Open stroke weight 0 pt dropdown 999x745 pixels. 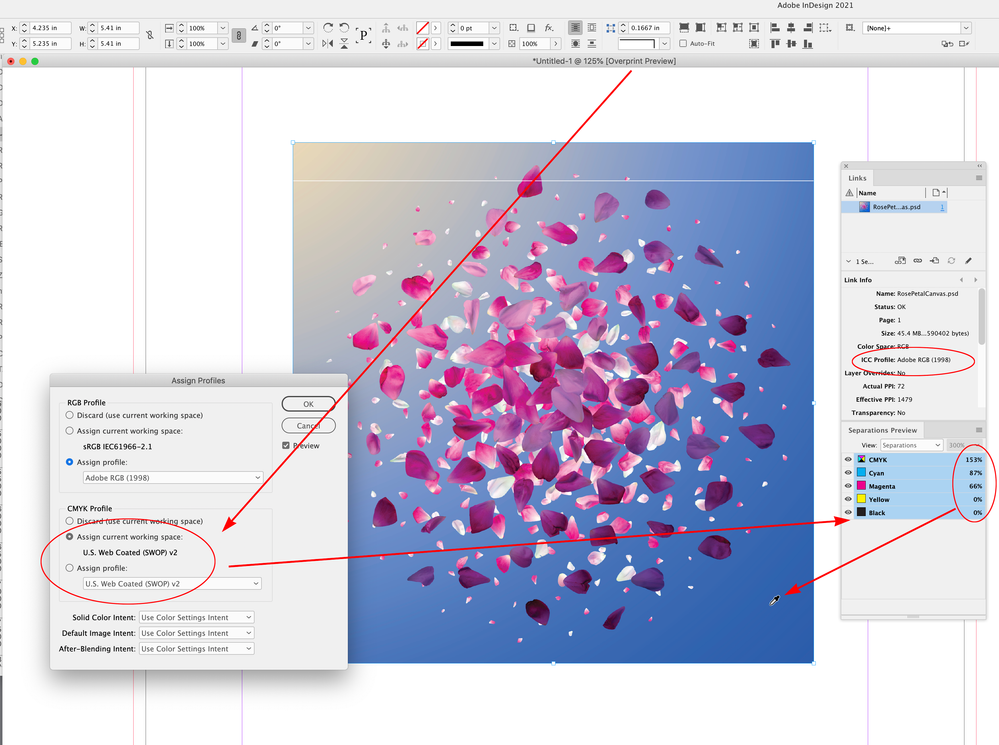point(494,28)
